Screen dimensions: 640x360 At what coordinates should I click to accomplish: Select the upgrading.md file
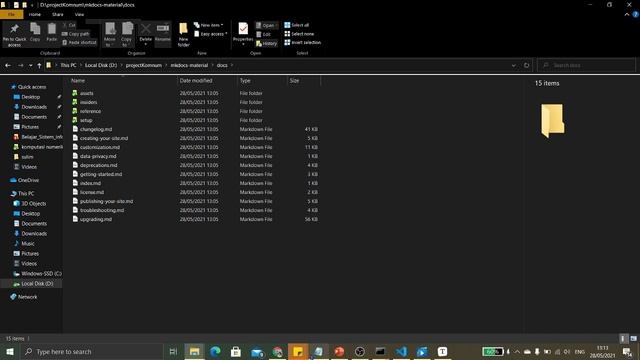[96, 219]
